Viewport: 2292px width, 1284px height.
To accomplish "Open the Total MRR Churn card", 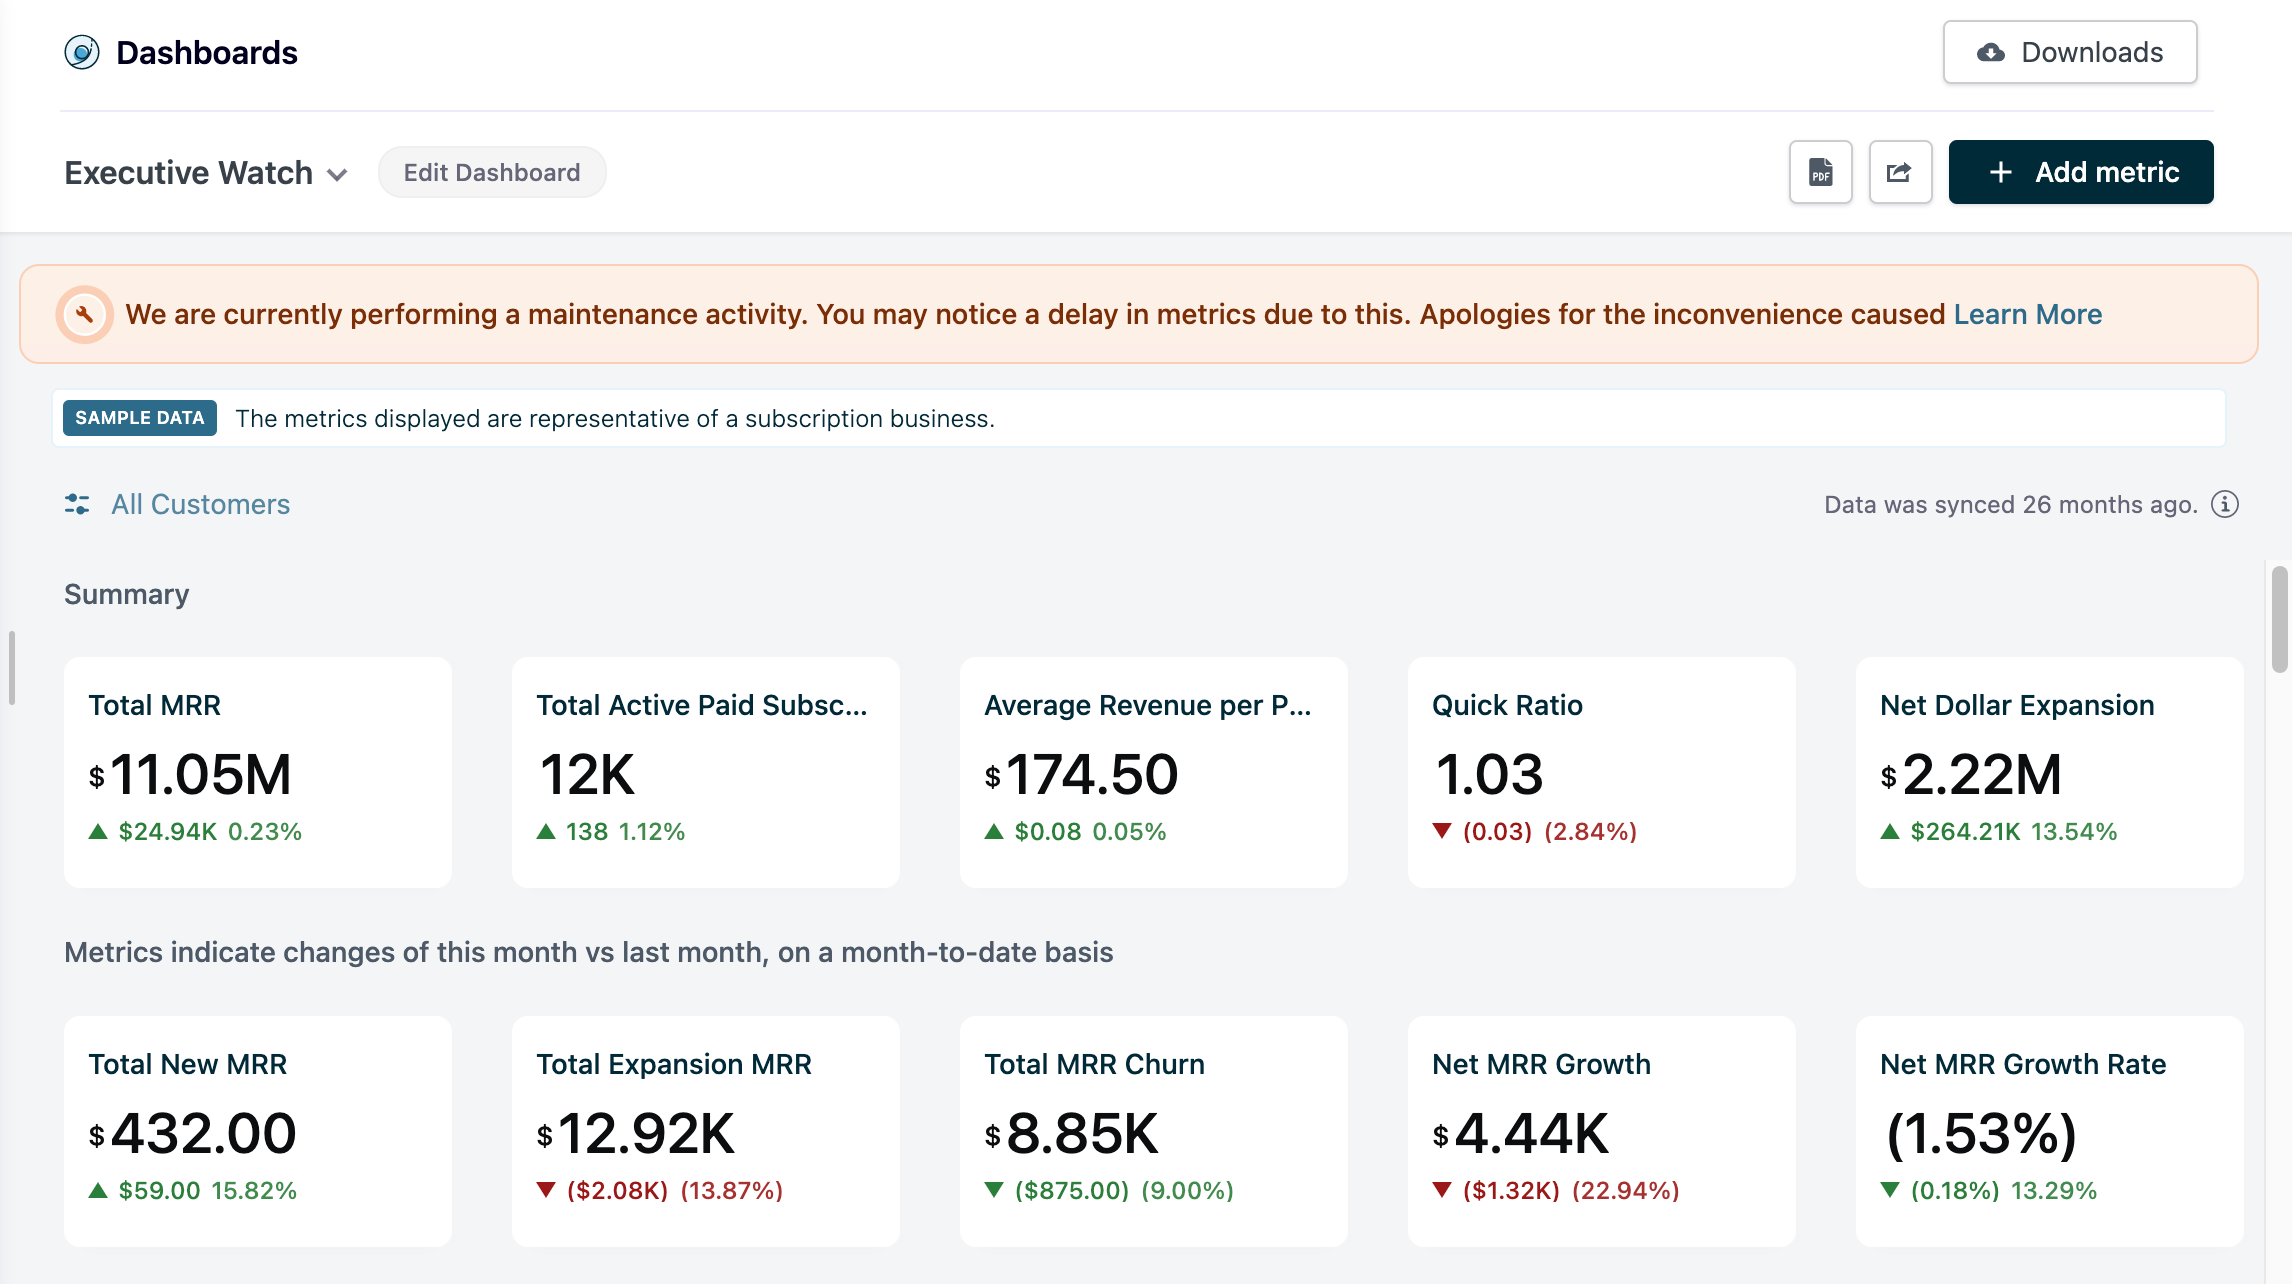I will (x=1153, y=1130).
